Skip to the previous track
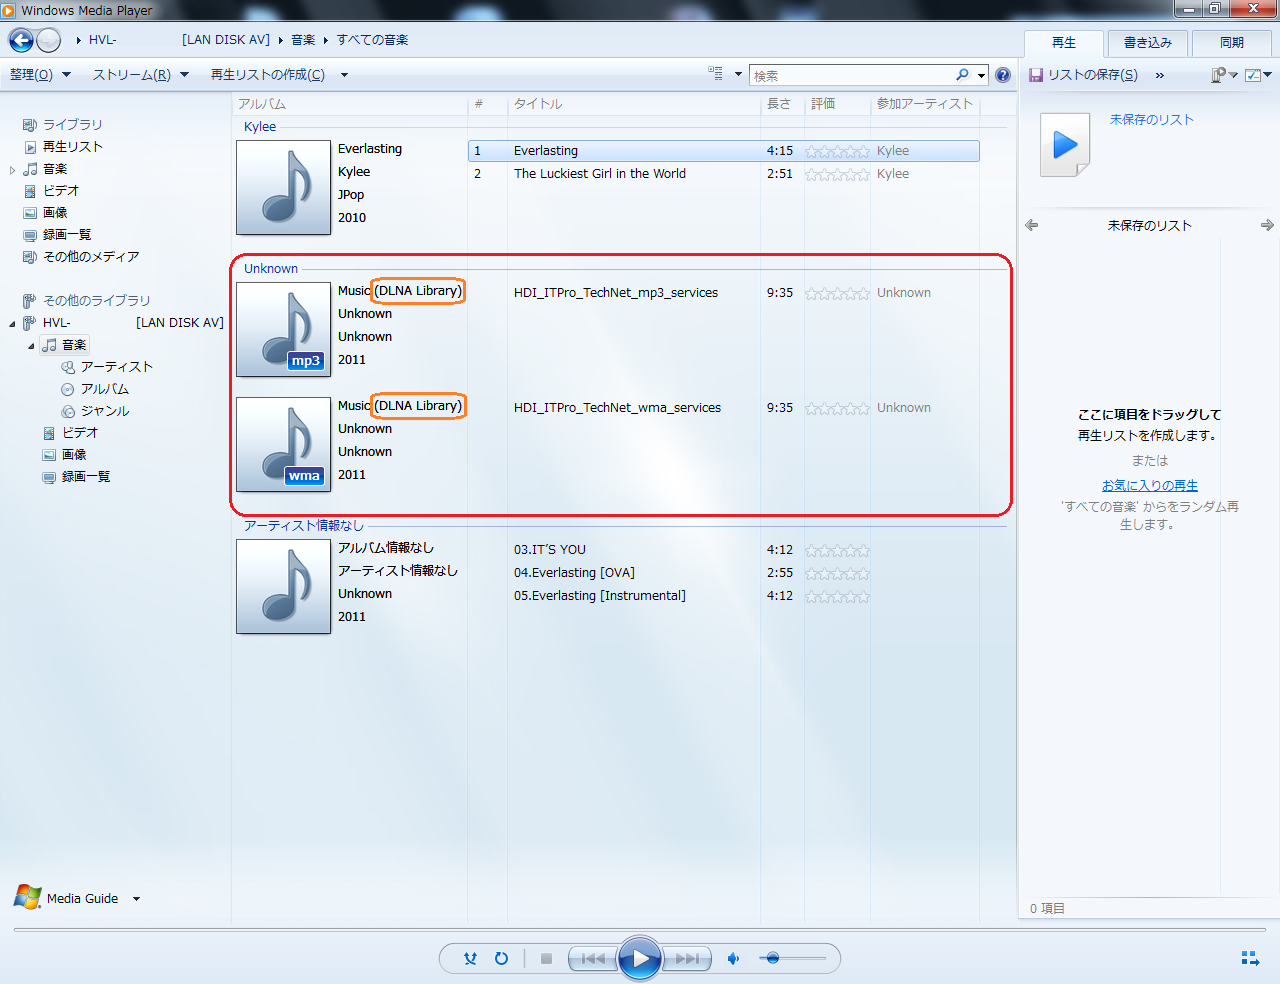The image size is (1280, 984). click(x=594, y=958)
